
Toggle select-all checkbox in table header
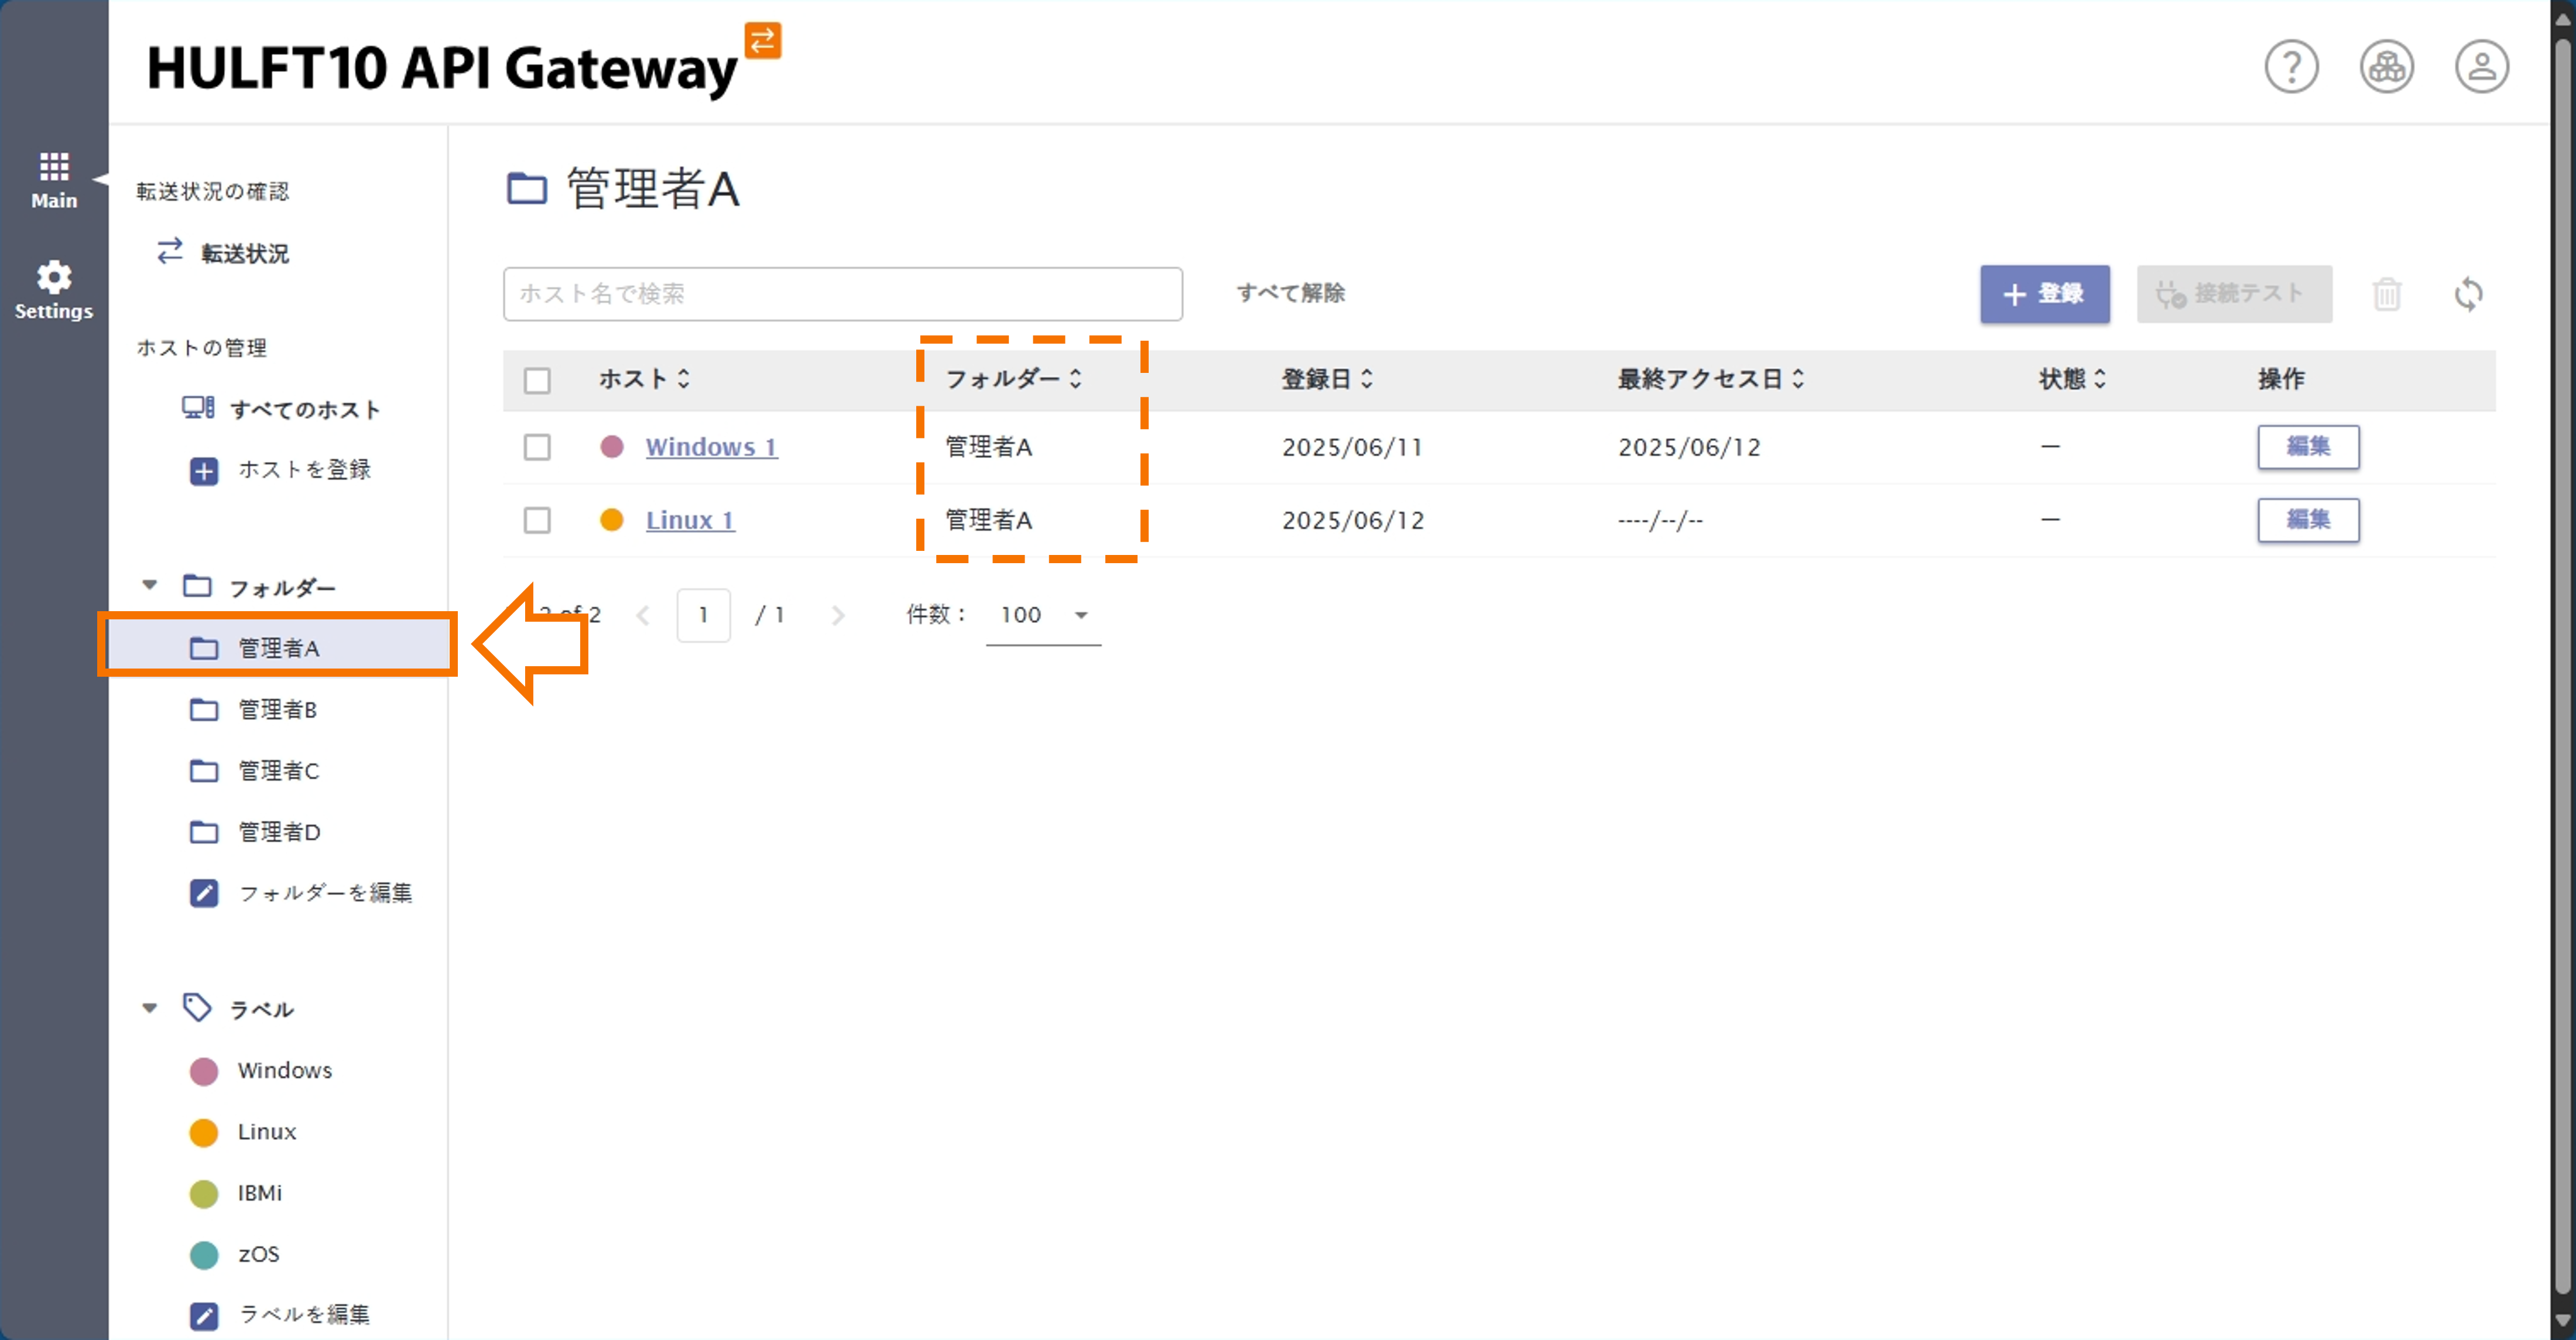(x=537, y=380)
